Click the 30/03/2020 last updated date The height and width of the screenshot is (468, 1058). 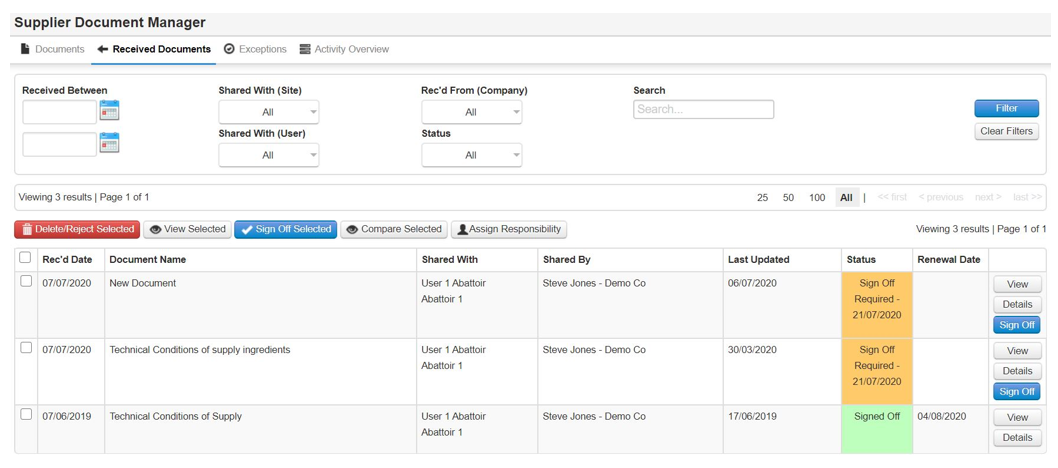[x=752, y=350]
